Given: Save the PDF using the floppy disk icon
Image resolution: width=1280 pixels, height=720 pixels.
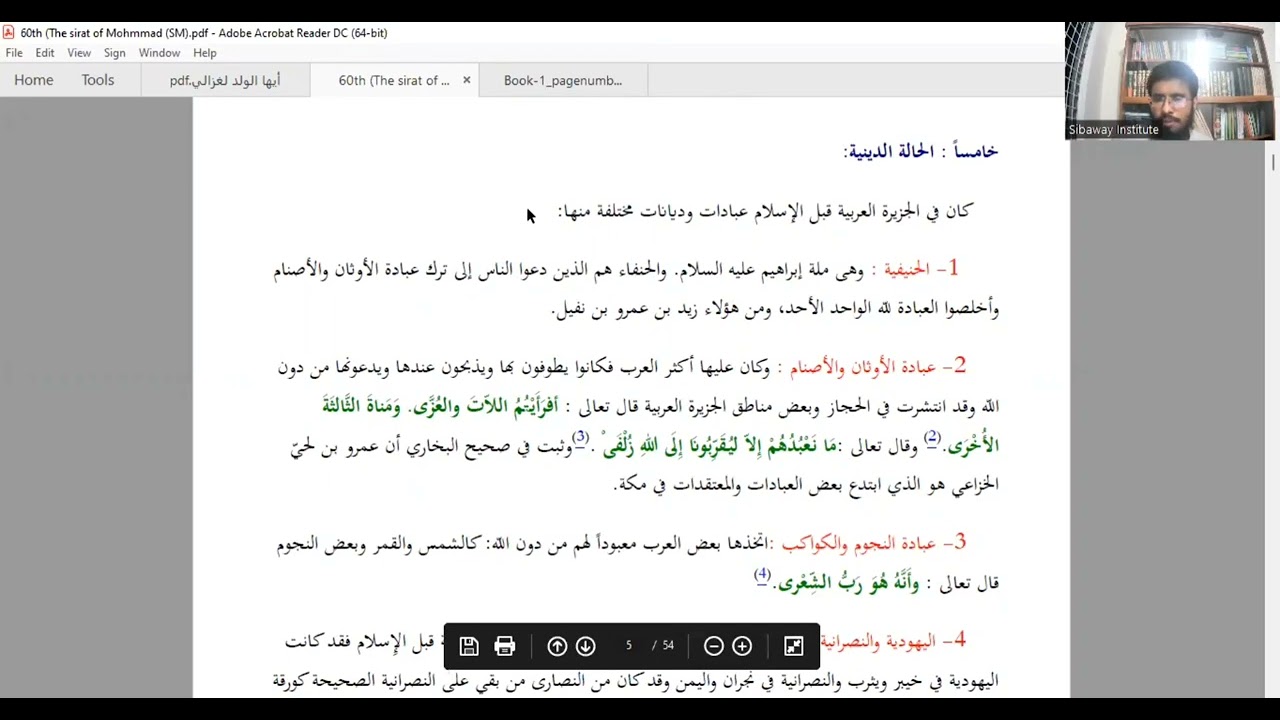Looking at the screenshot, I should coord(469,646).
